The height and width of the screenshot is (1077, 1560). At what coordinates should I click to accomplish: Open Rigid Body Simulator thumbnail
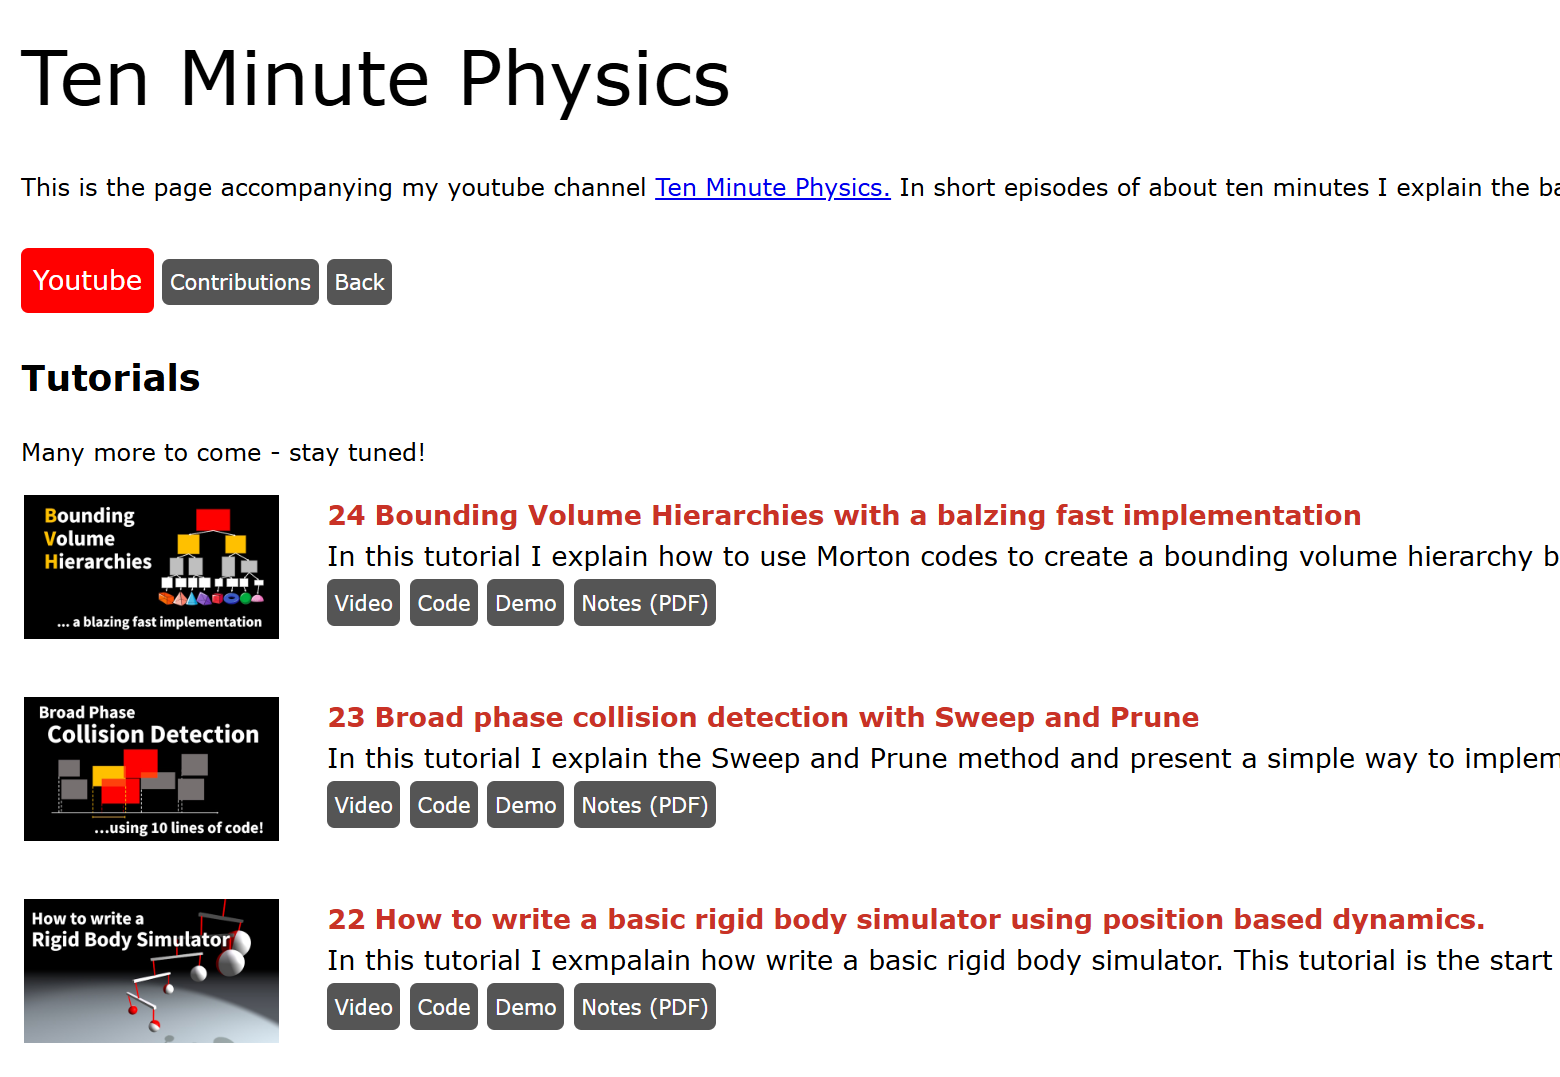click(151, 971)
